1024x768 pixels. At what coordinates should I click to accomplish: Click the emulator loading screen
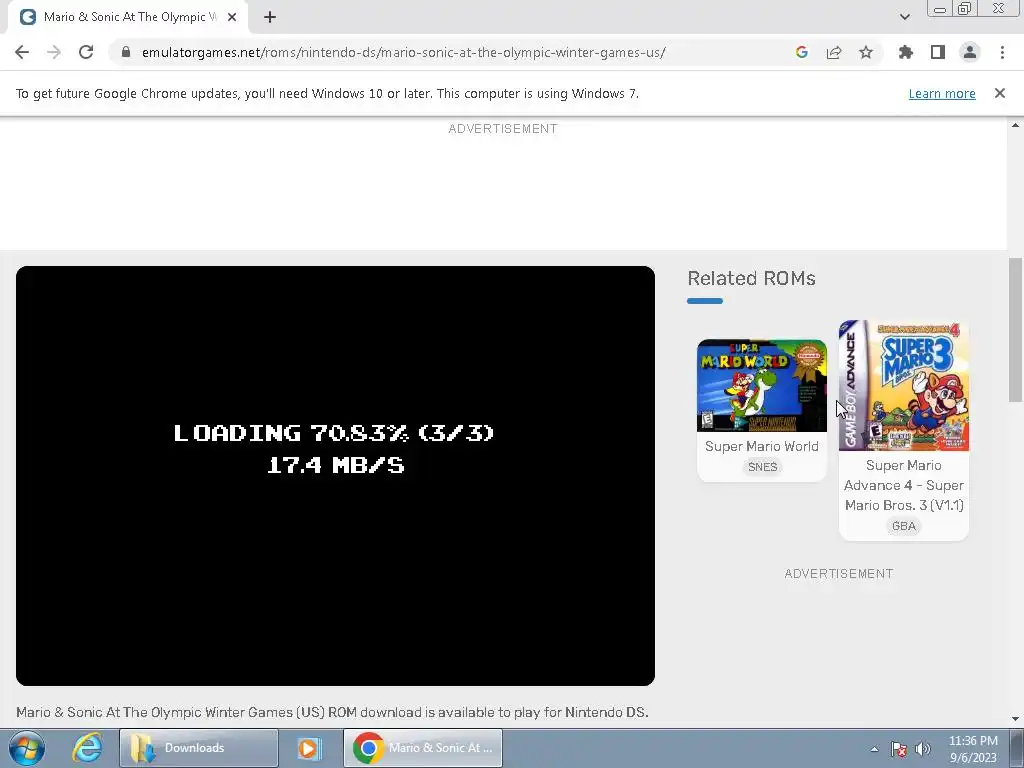coord(335,475)
